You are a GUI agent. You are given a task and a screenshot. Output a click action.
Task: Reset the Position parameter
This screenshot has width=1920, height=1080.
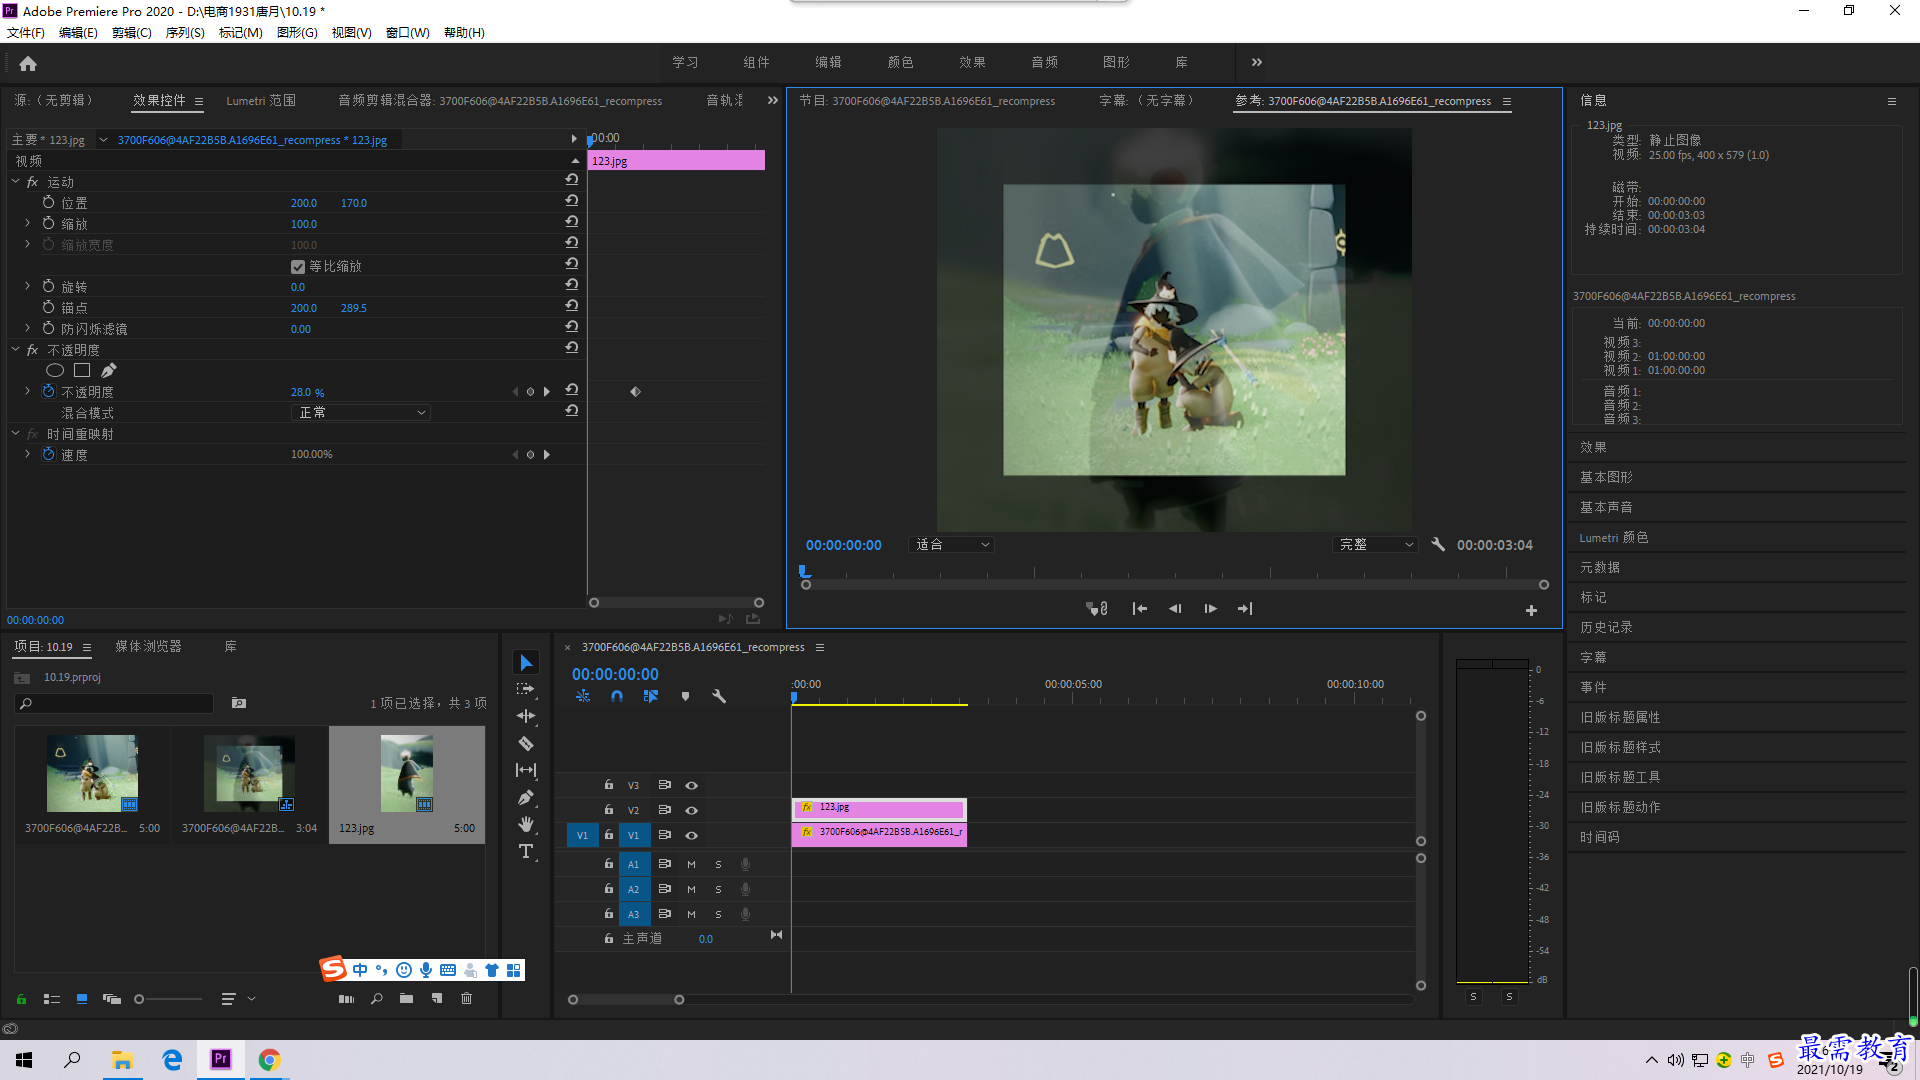pyautogui.click(x=572, y=201)
